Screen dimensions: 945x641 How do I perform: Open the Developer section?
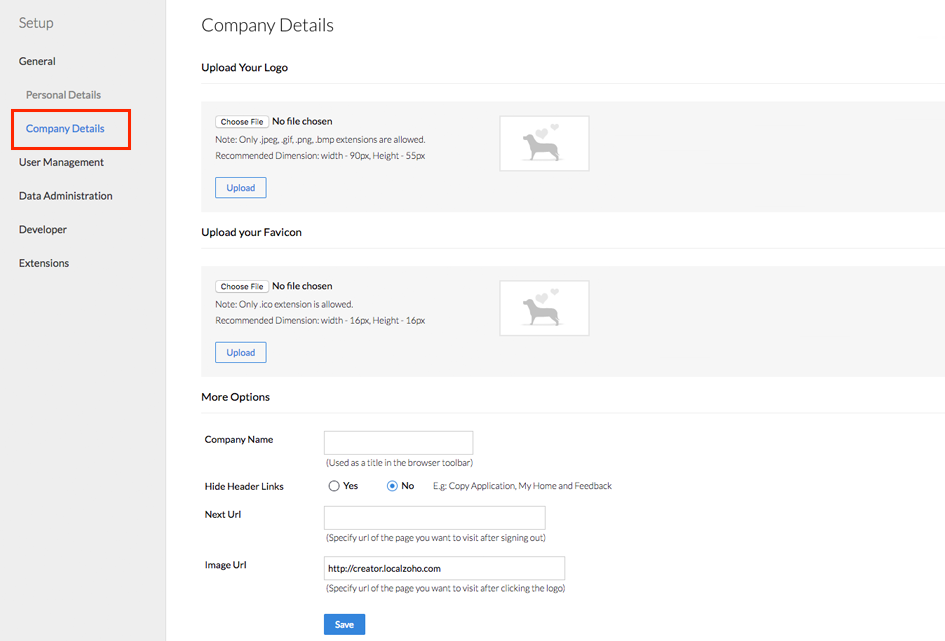43,230
